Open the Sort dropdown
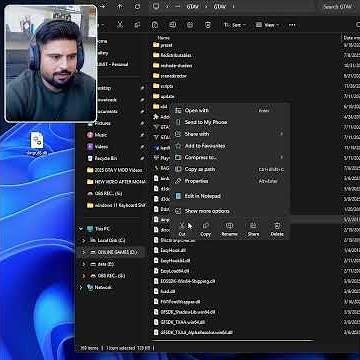The width and height of the screenshot is (360, 360). coord(235,25)
